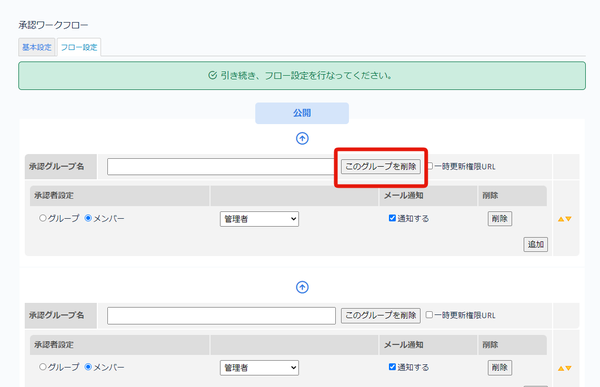The height and width of the screenshot is (387, 600).
Task: Move second approval group up with orange triangle
Action: coord(561,368)
